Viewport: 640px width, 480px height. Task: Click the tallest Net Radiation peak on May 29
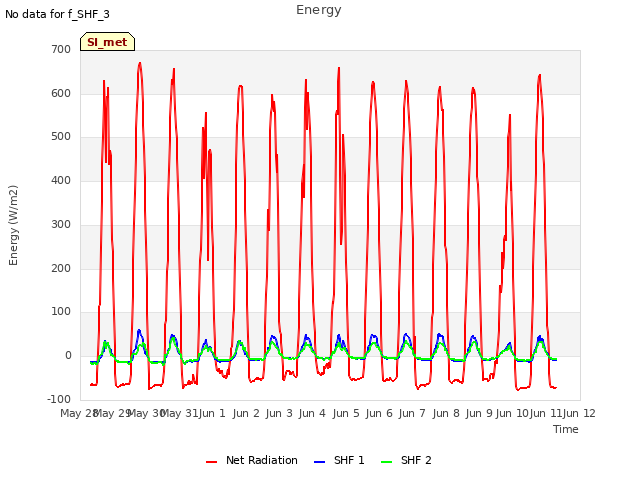[x=140, y=63]
